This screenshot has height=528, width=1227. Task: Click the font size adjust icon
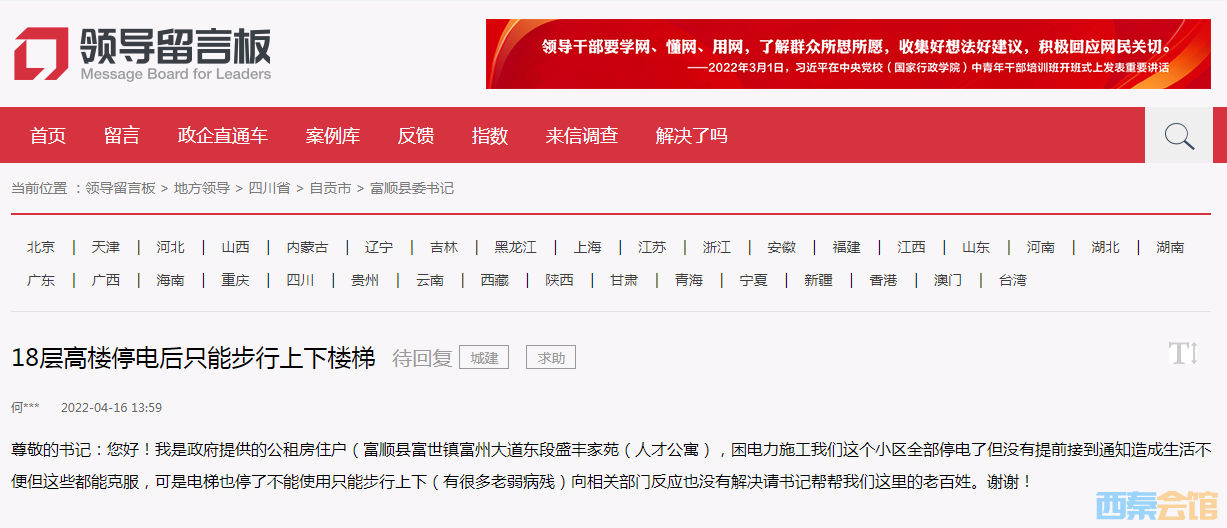pyautogui.click(x=1183, y=354)
